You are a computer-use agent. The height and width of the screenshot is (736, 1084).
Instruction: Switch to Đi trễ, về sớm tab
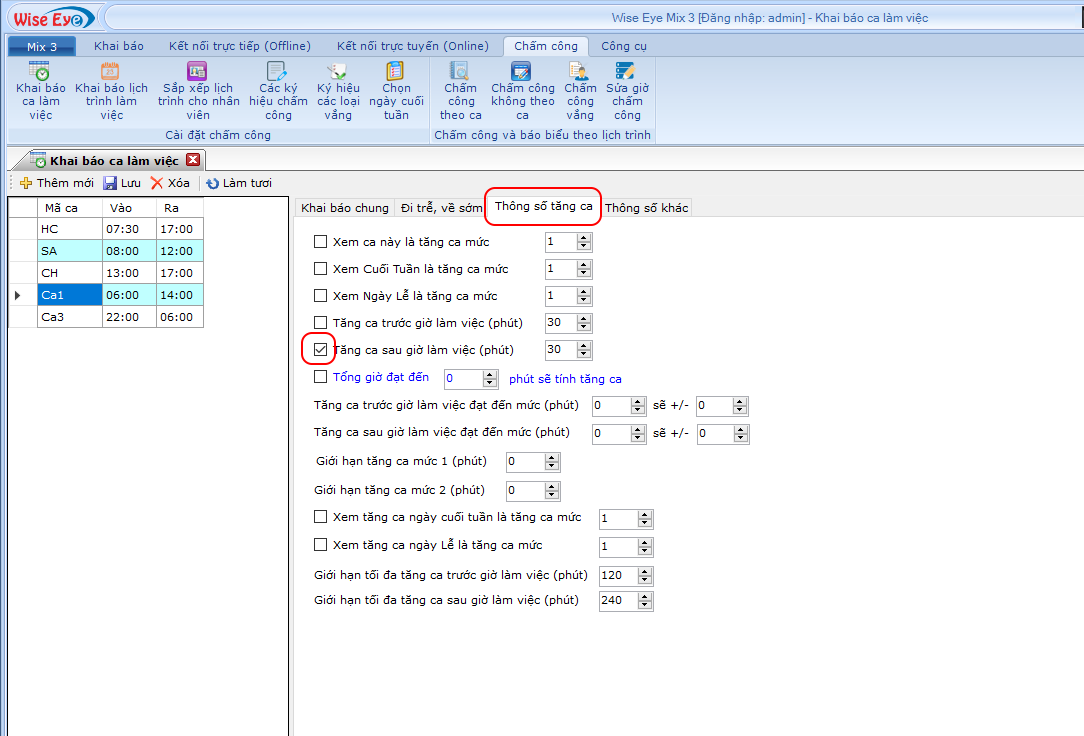(x=441, y=208)
